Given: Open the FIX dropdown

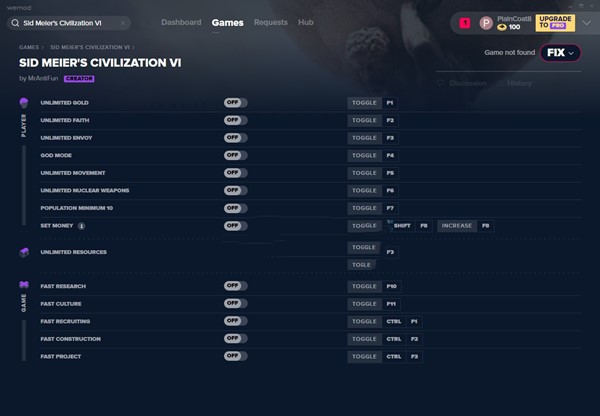Looking at the screenshot, I should point(561,52).
